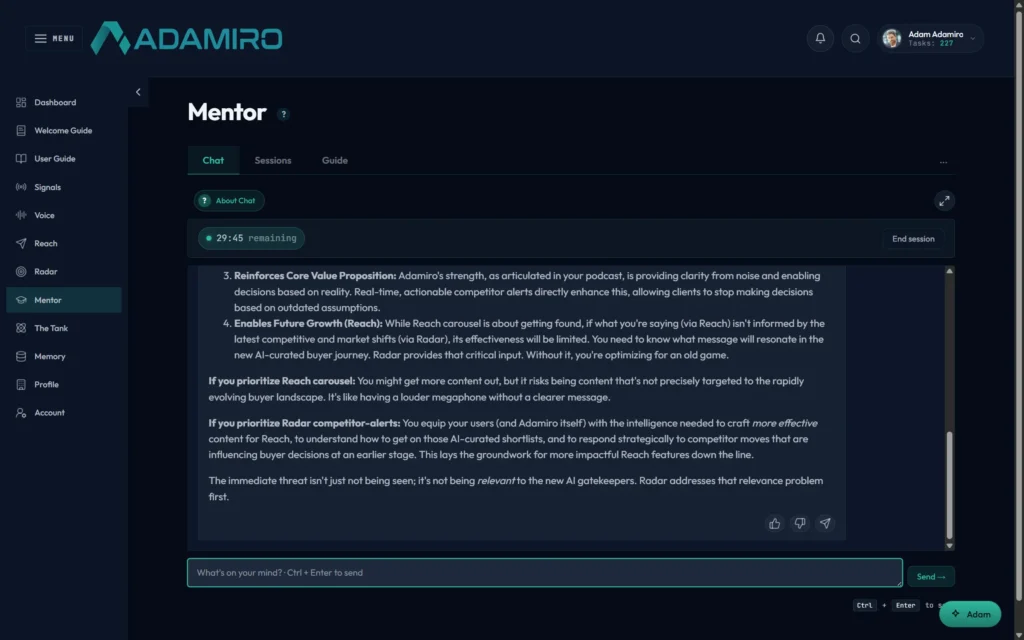The image size is (1024, 640).
Task: Click the Tasks: 227 counter
Action: tap(931, 44)
